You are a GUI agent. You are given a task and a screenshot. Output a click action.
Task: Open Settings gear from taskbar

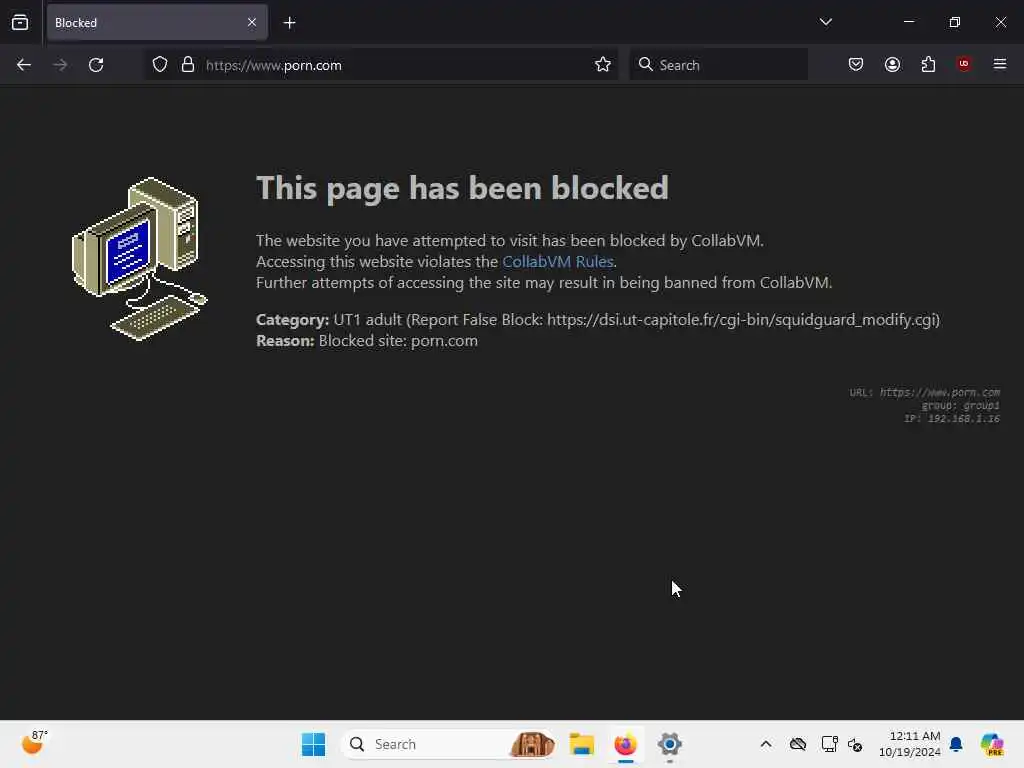pyautogui.click(x=670, y=744)
